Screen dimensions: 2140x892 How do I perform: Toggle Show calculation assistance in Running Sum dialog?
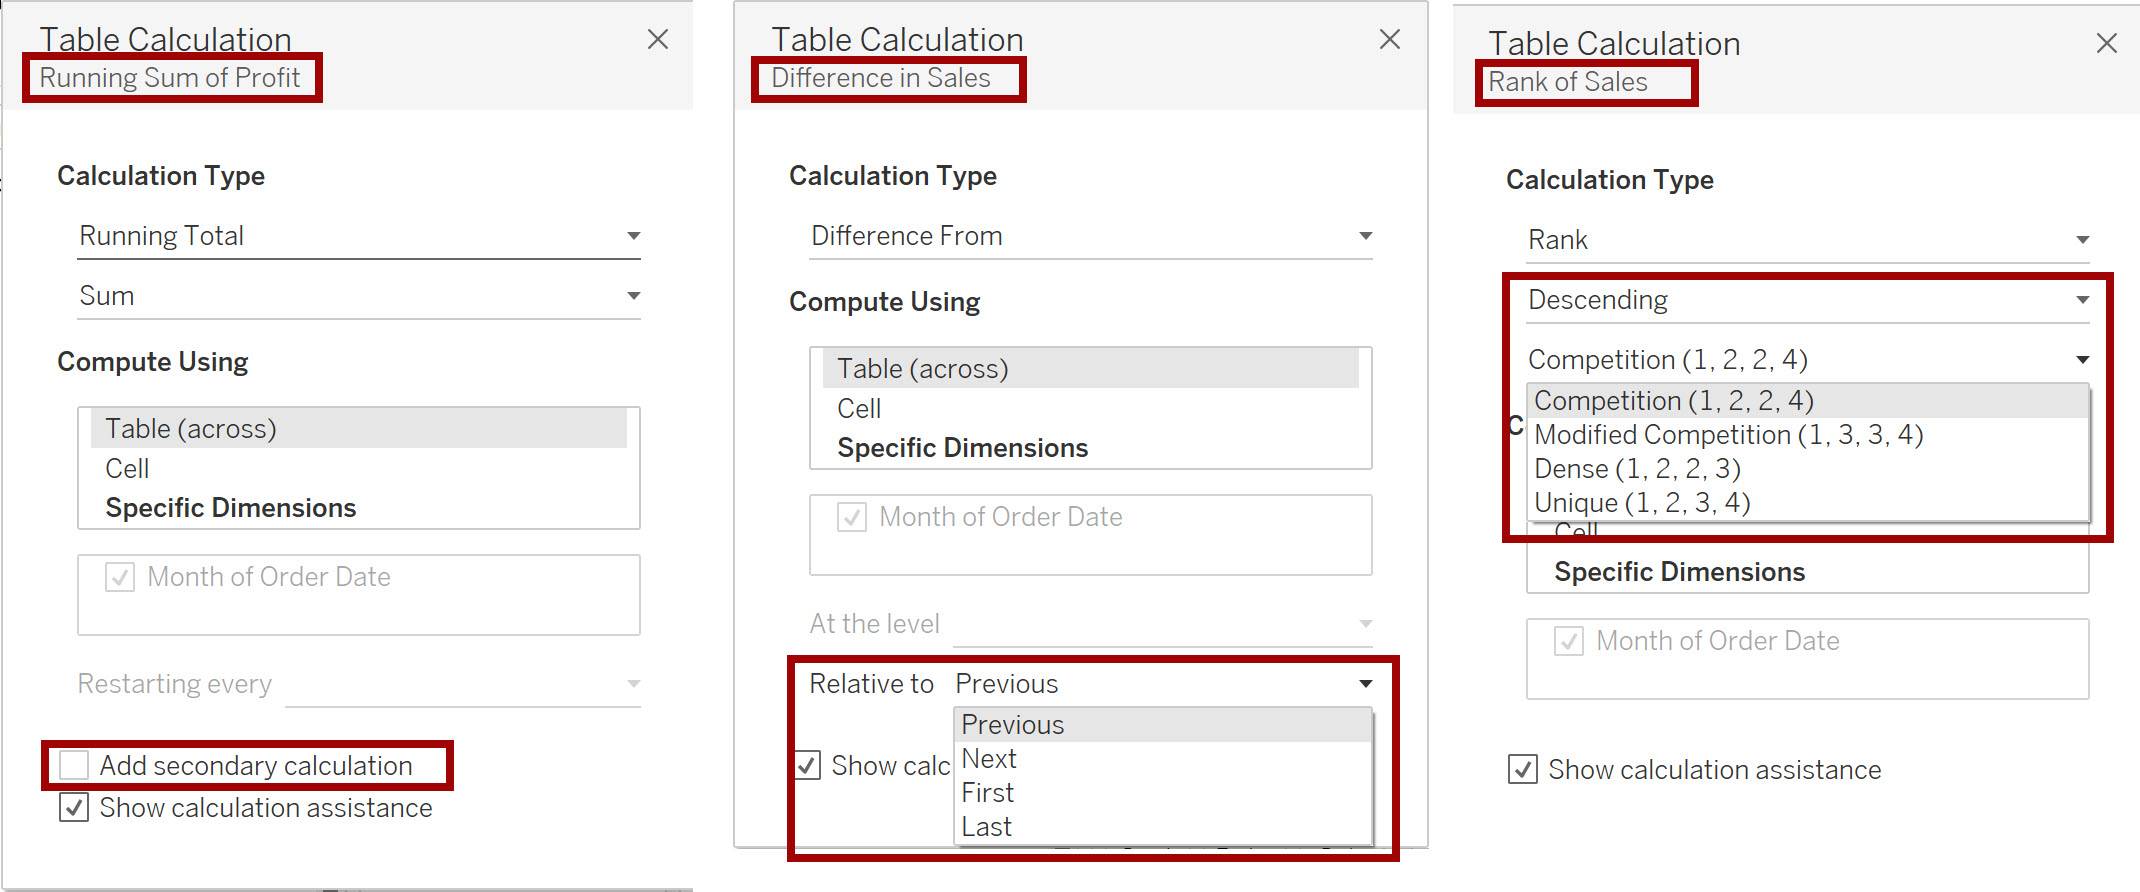pos(74,807)
